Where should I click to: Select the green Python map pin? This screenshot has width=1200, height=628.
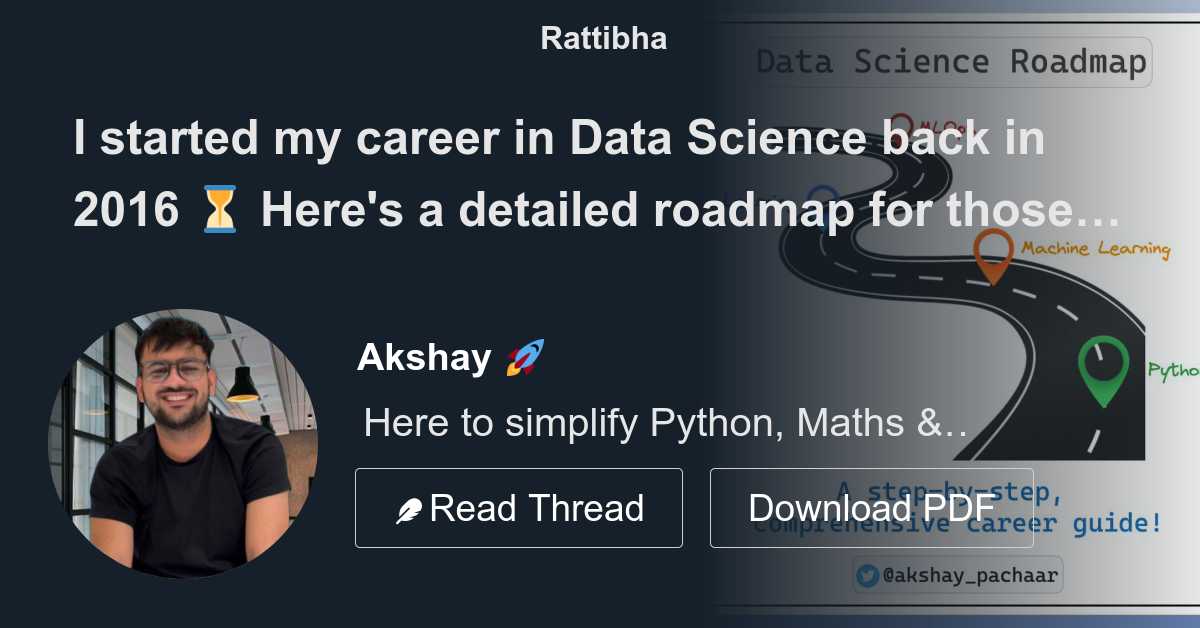[x=1103, y=365]
